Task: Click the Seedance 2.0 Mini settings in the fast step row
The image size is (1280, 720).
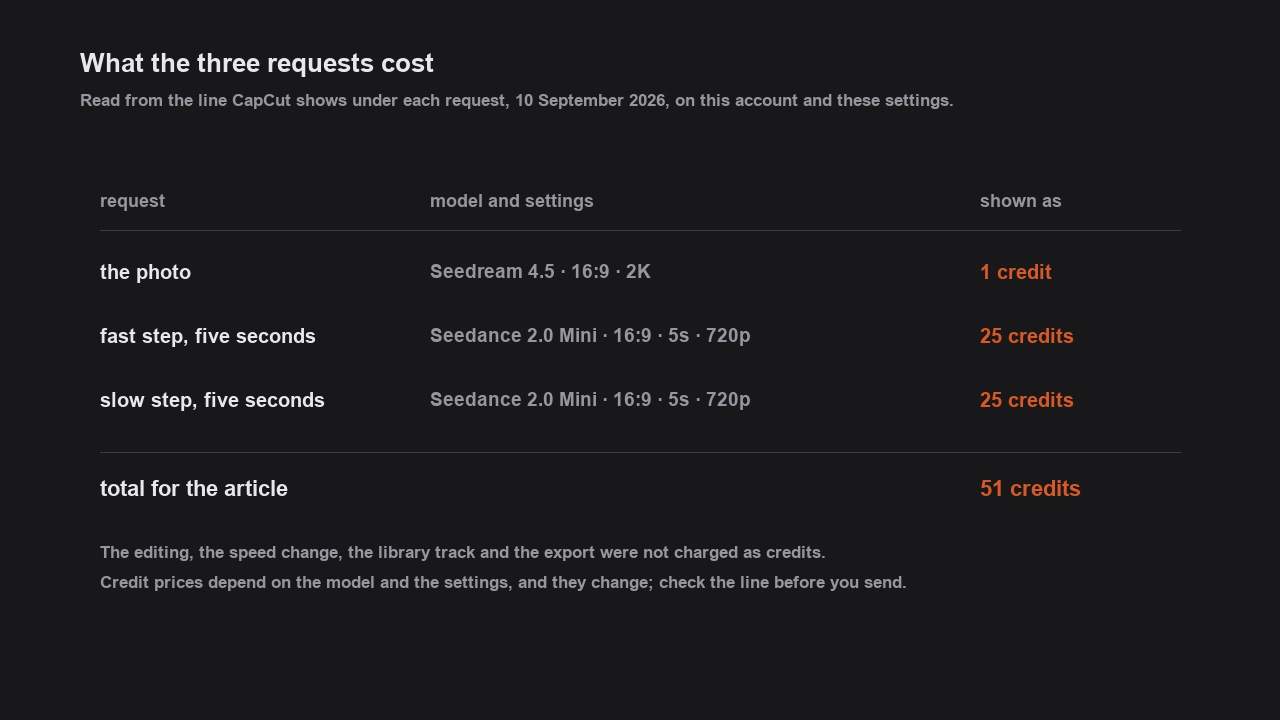Action: [x=590, y=336]
